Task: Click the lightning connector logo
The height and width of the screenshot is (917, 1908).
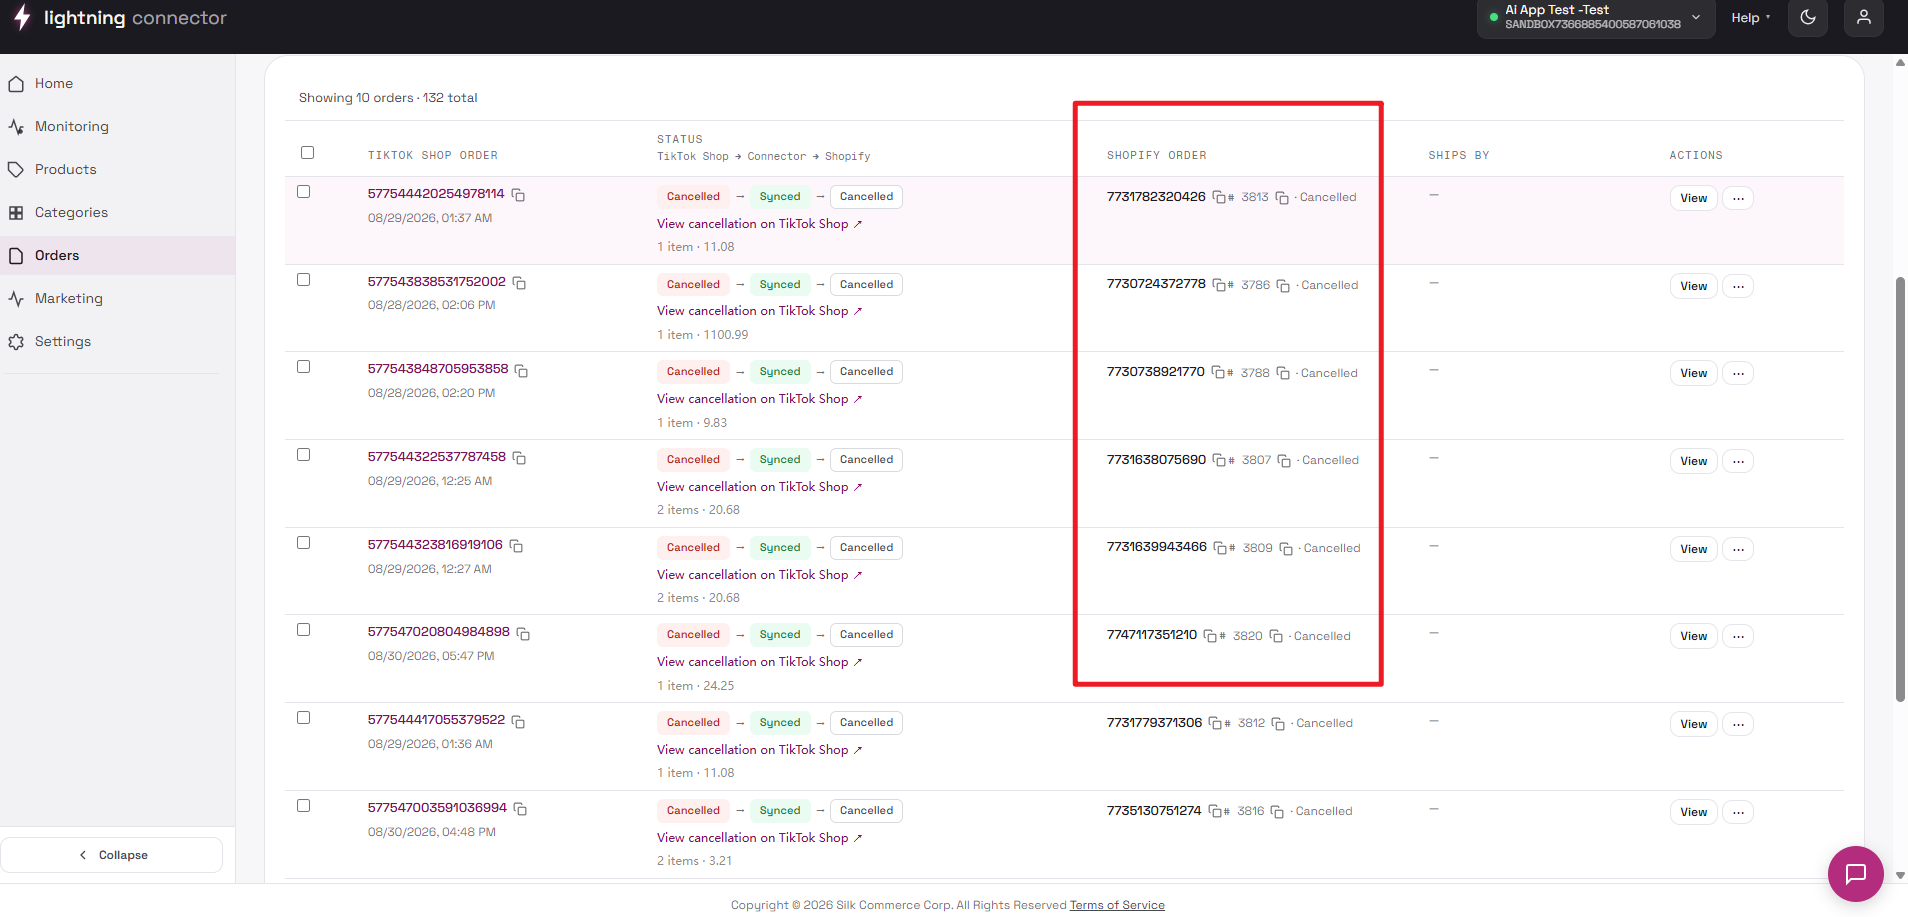Action: pyautogui.click(x=120, y=18)
